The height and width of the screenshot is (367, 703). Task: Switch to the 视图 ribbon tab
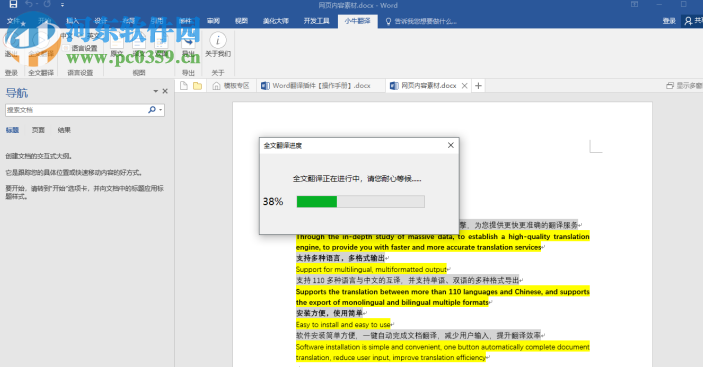241,21
